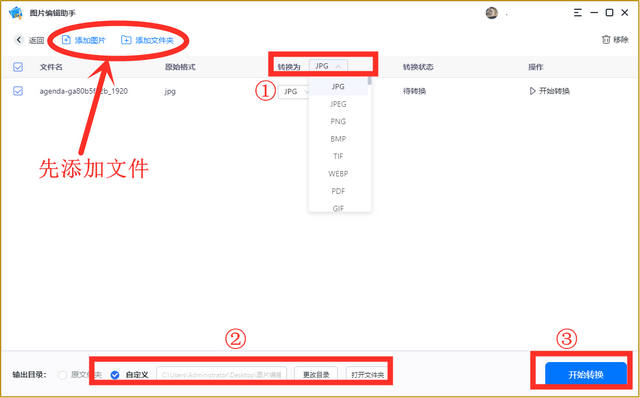Click 移除 trash button
The image size is (640, 398).
(615, 40)
